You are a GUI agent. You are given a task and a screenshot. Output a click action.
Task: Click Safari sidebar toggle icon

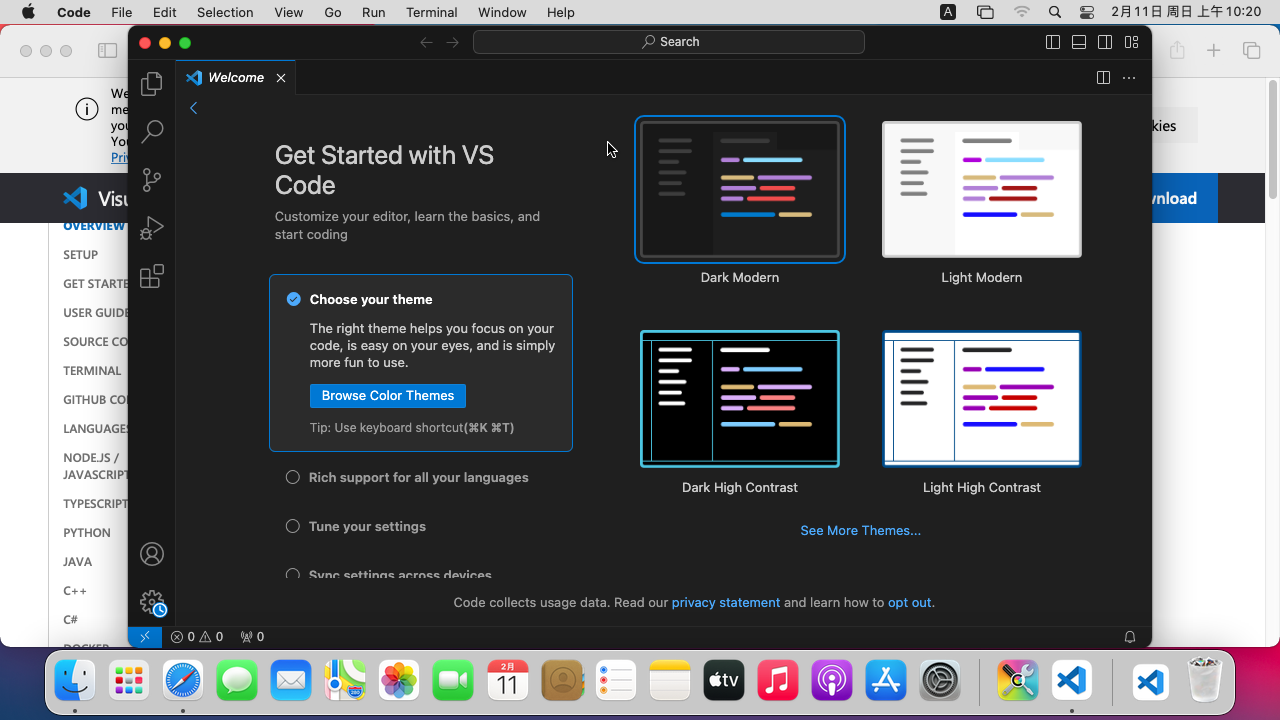[107, 51]
